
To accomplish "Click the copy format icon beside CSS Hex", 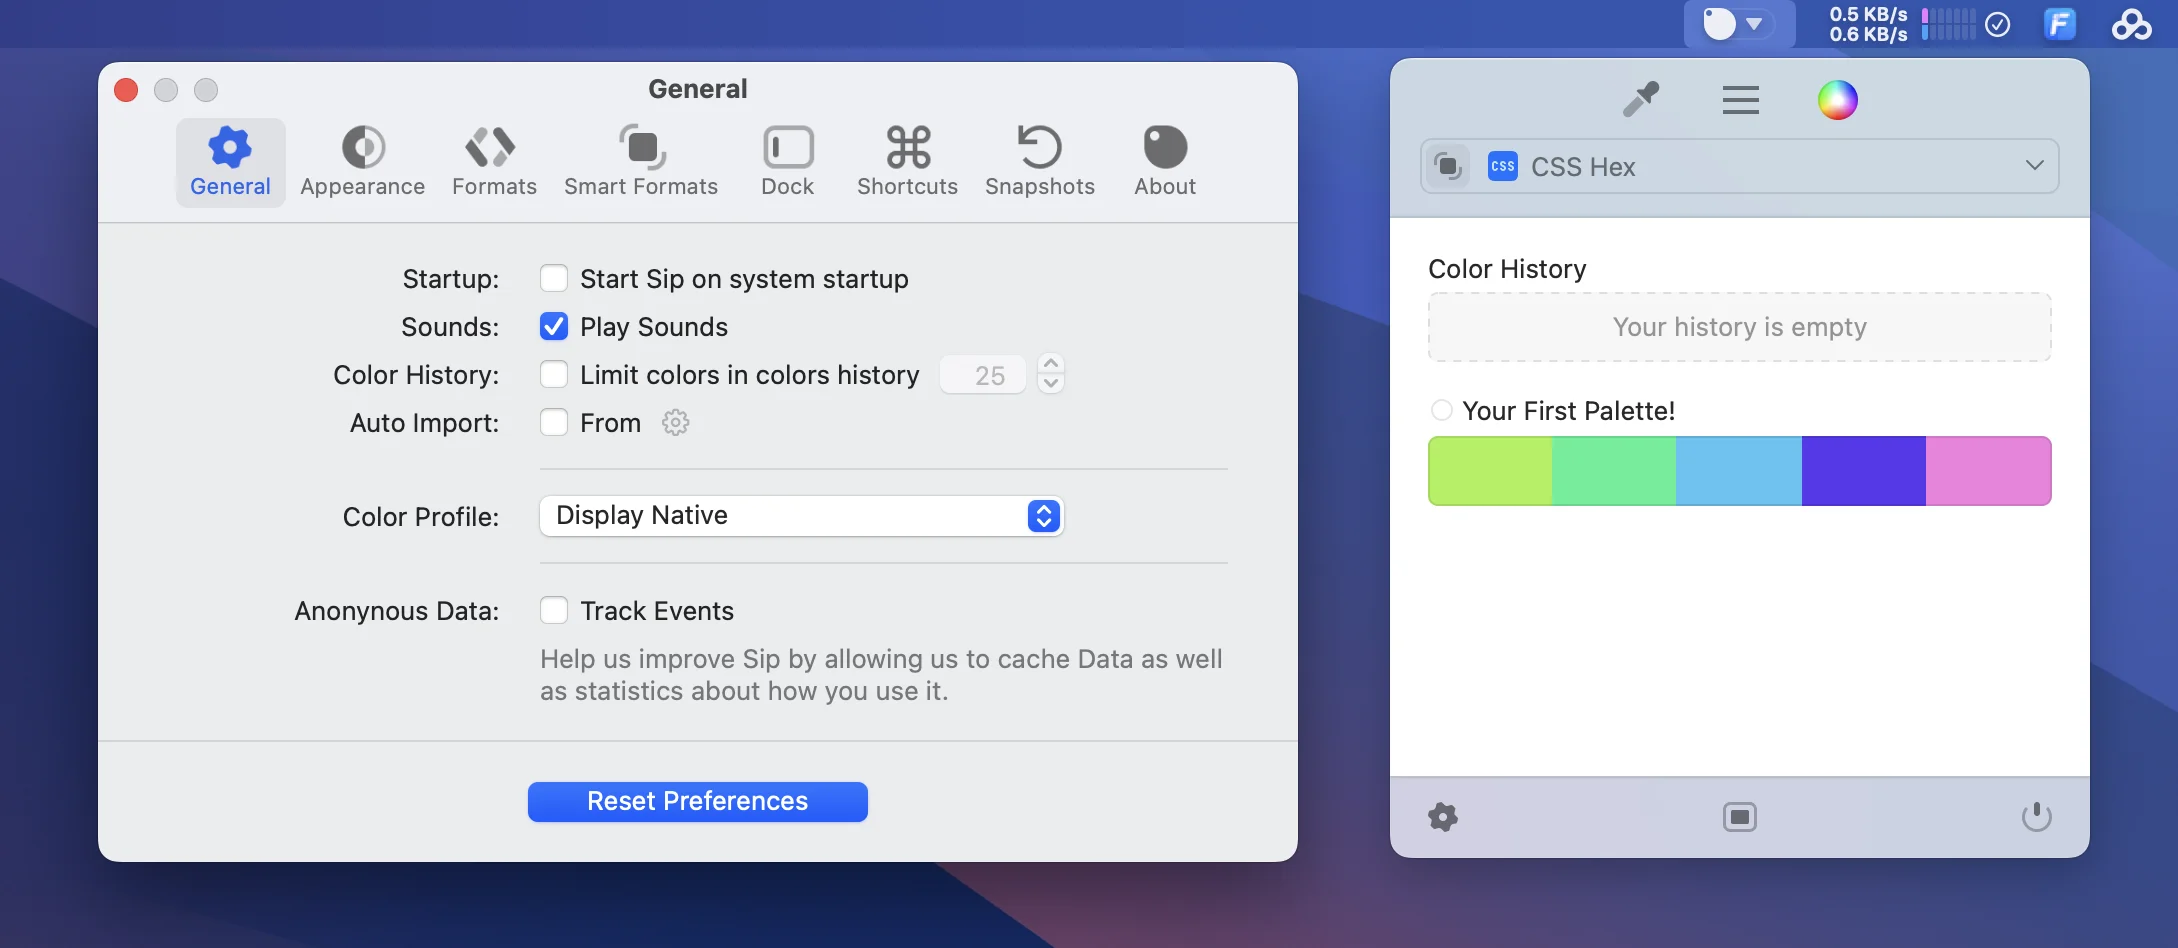I will [1447, 166].
